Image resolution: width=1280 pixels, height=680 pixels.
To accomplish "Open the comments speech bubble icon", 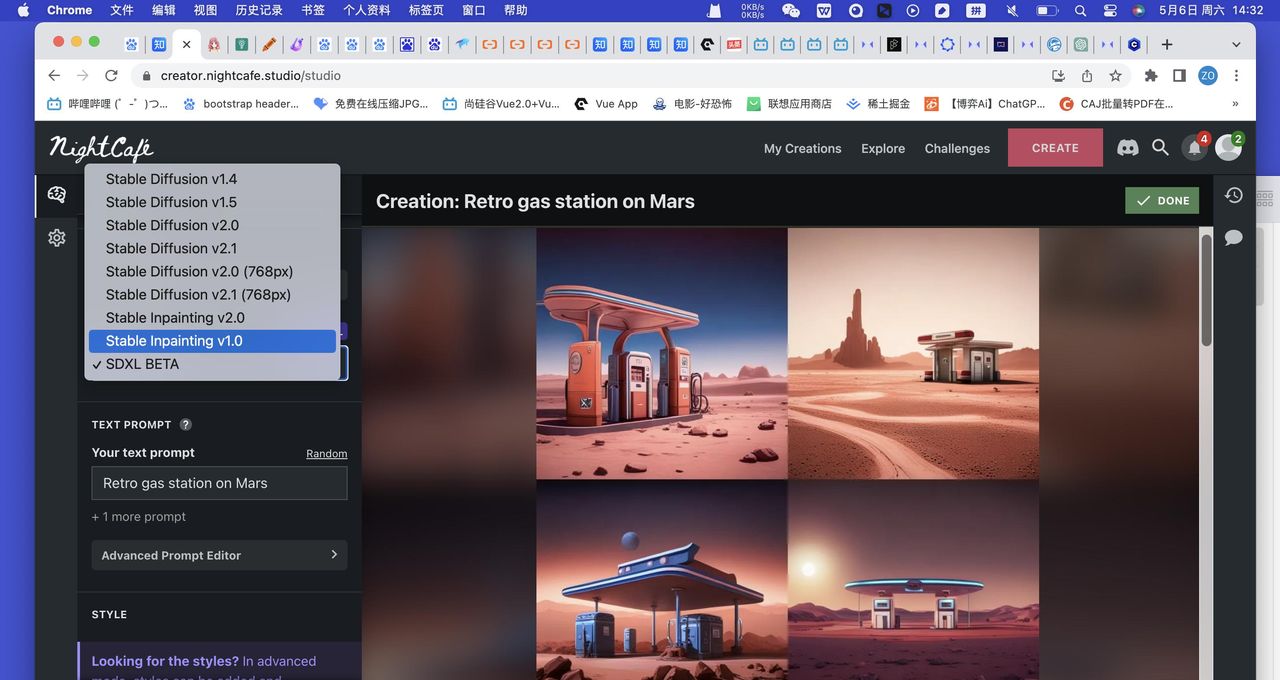I will pos(1234,237).
